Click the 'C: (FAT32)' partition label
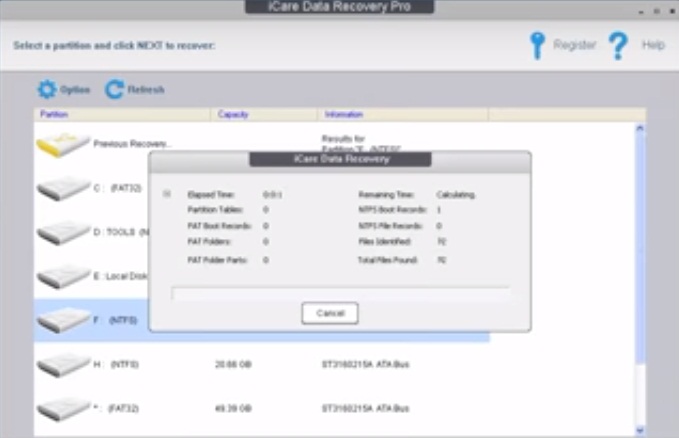The image size is (679, 438). click(117, 188)
